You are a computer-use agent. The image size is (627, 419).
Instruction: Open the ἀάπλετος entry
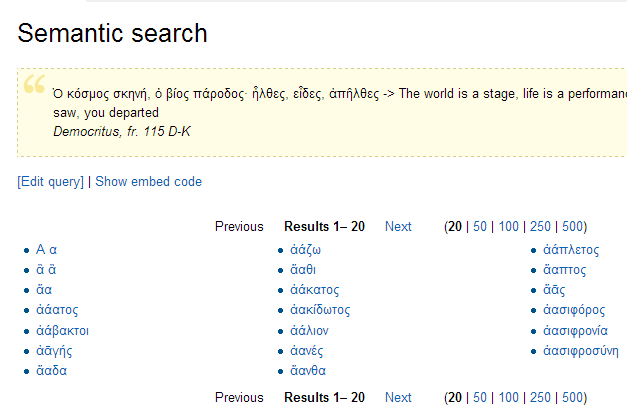571,250
